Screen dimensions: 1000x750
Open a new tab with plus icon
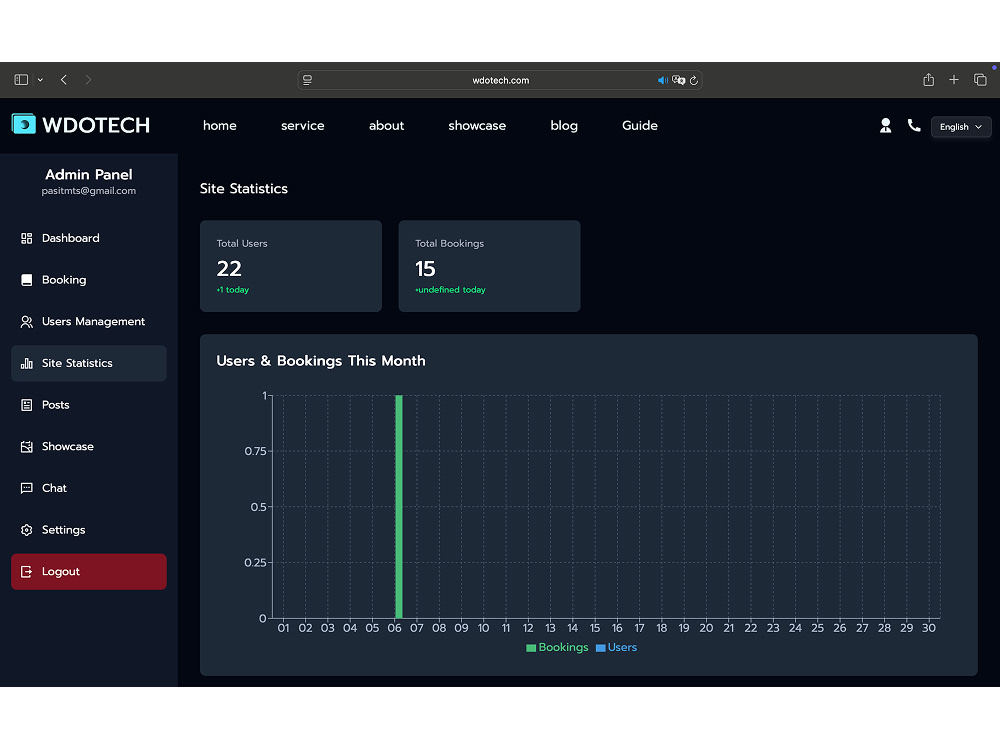pyautogui.click(x=954, y=80)
